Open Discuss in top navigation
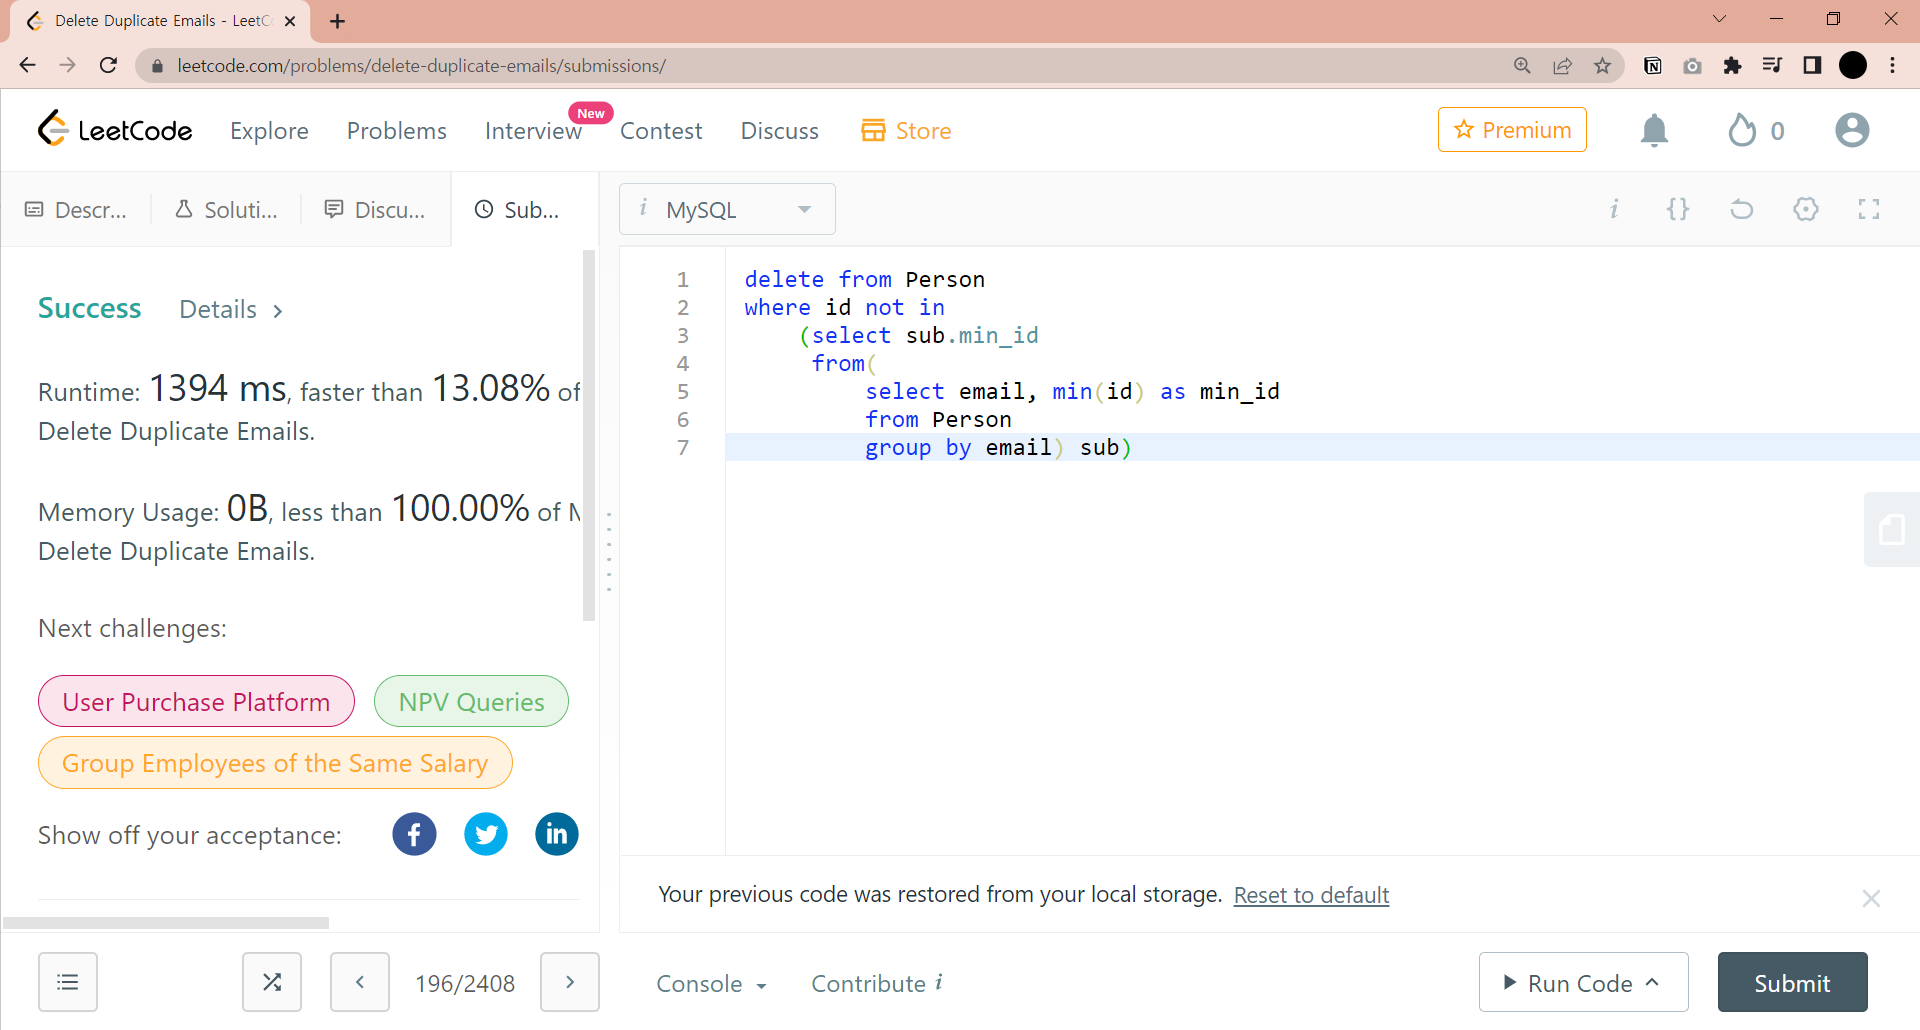Image resolution: width=1920 pixels, height=1030 pixels. click(x=780, y=131)
